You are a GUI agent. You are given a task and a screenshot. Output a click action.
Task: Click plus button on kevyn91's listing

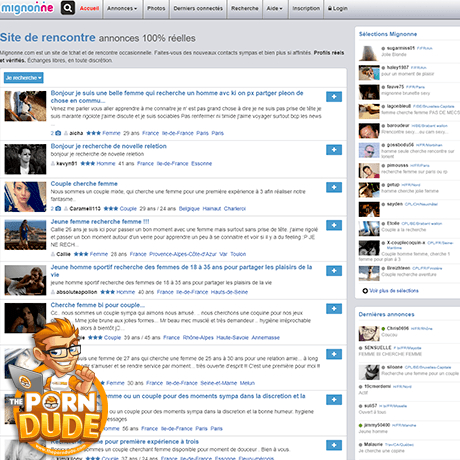[334, 150]
